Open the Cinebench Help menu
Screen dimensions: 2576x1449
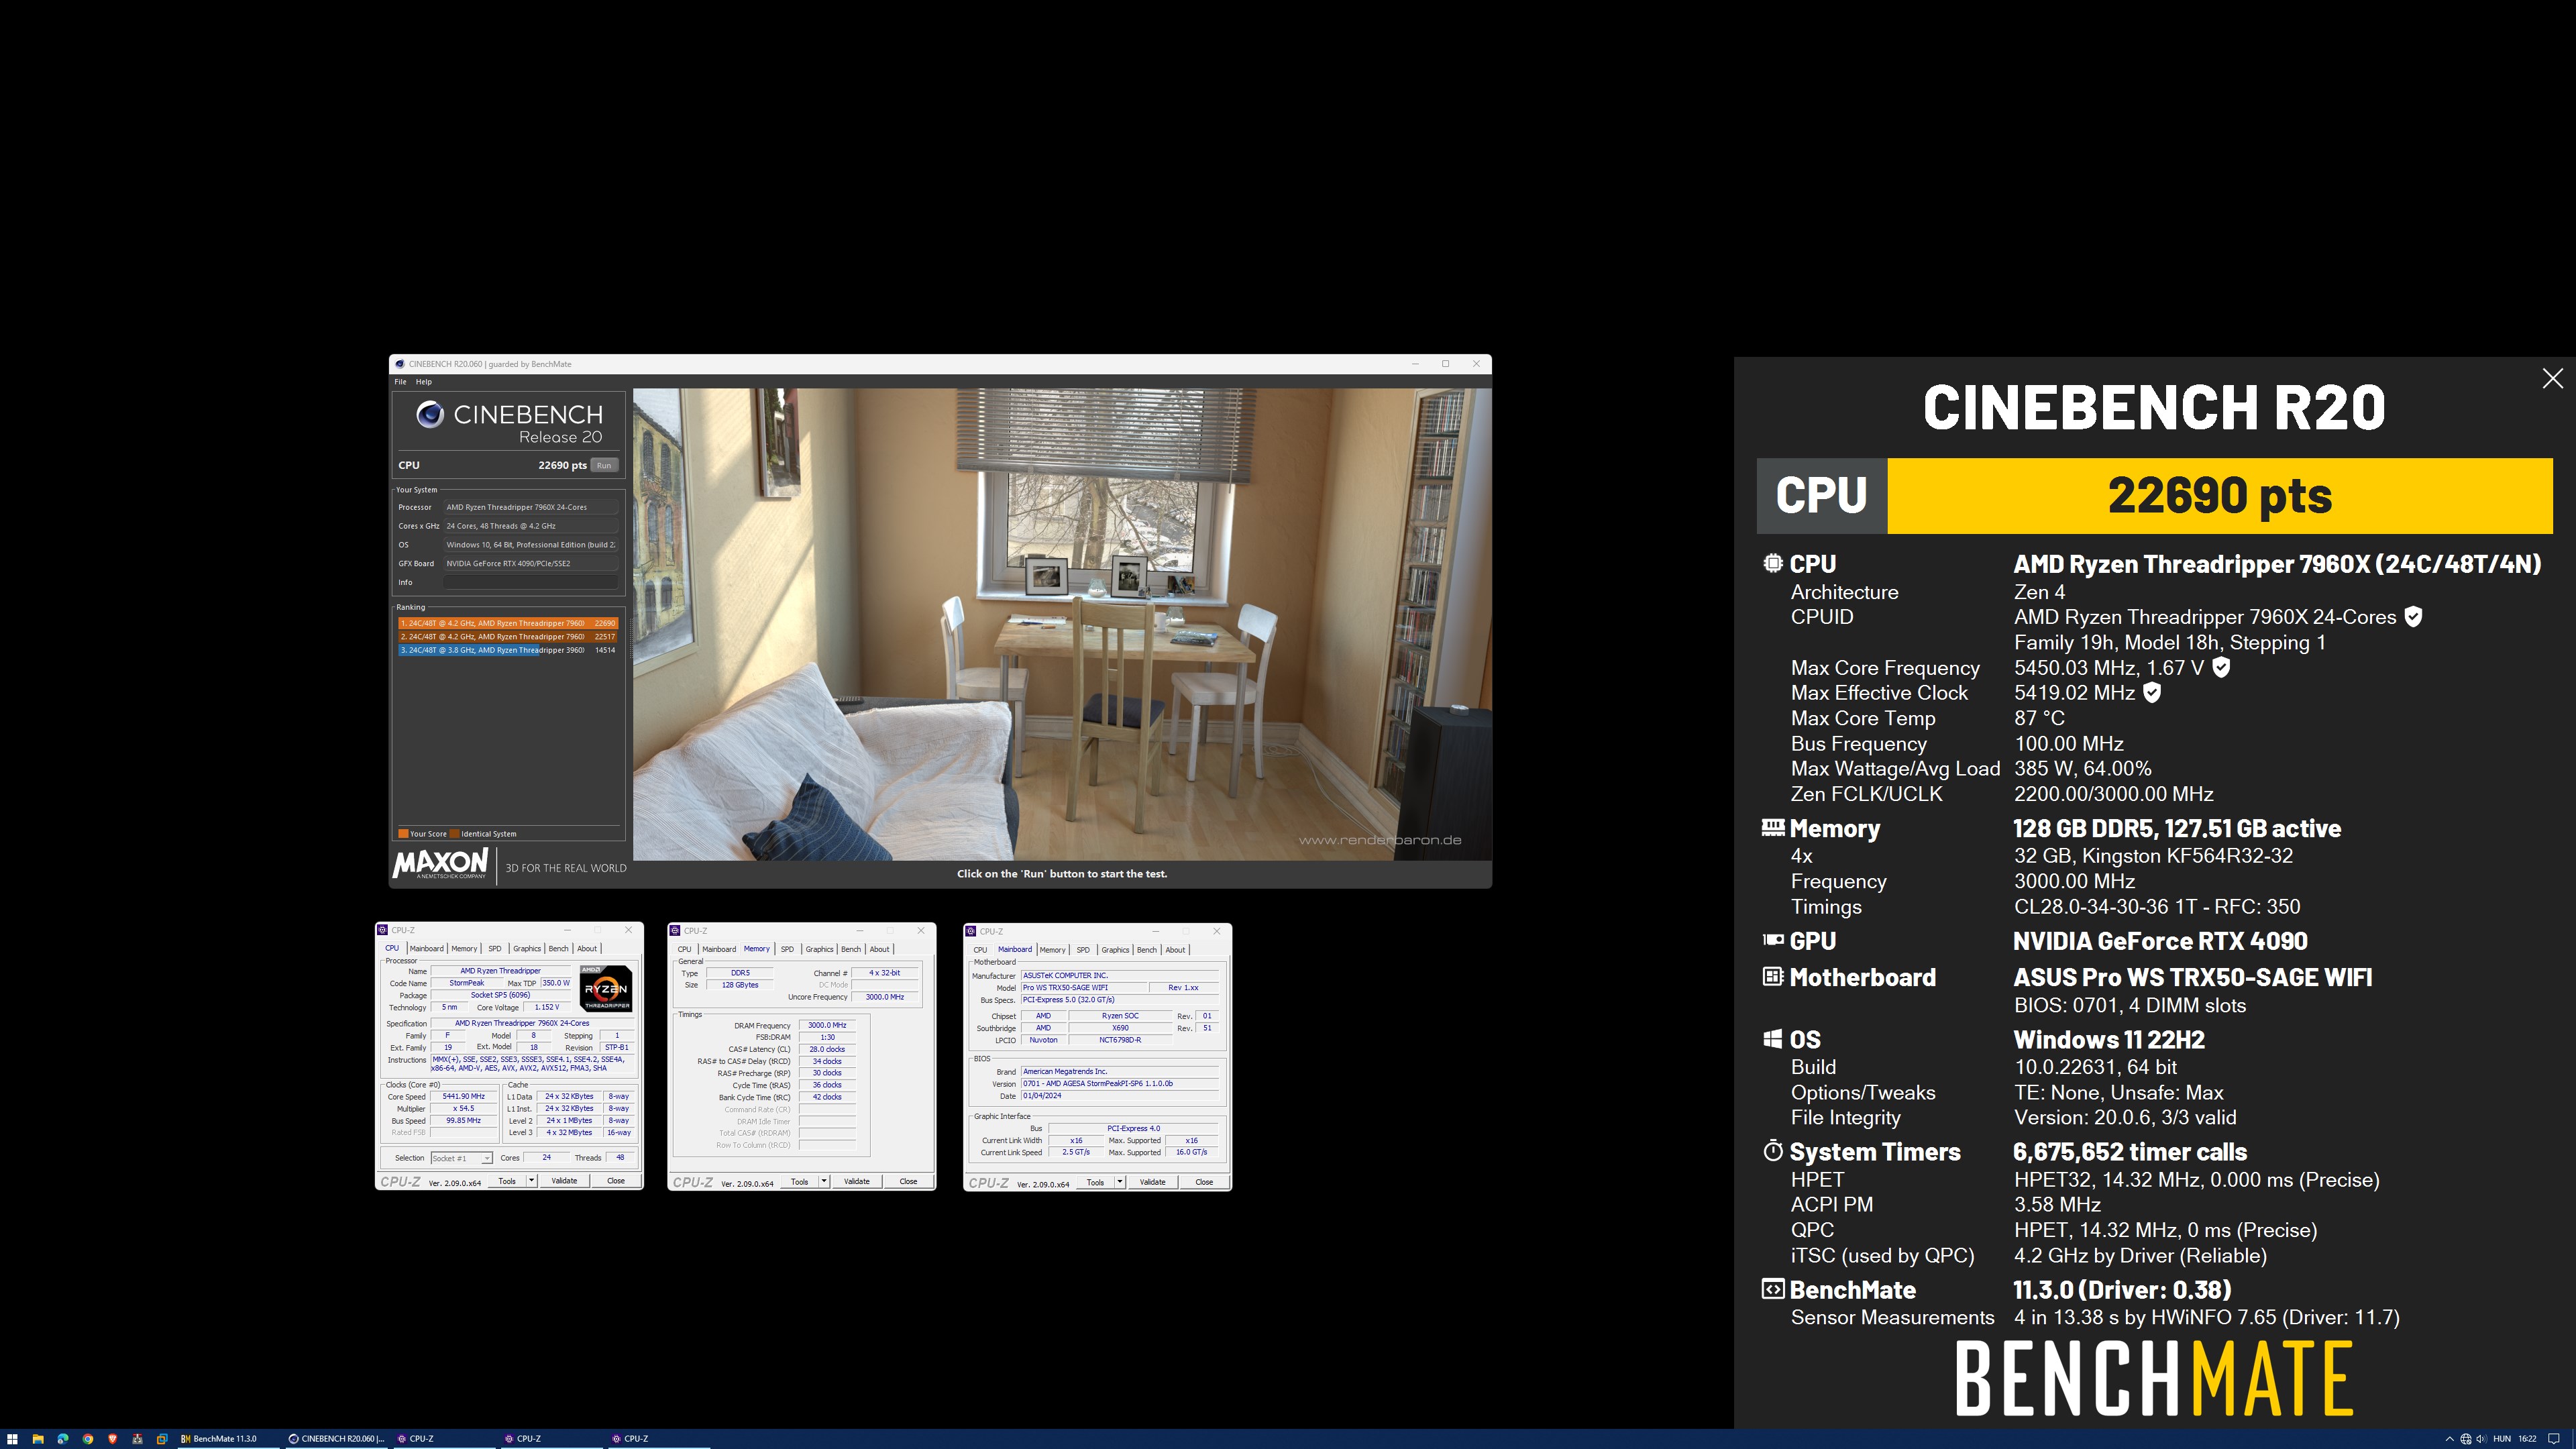(x=424, y=382)
